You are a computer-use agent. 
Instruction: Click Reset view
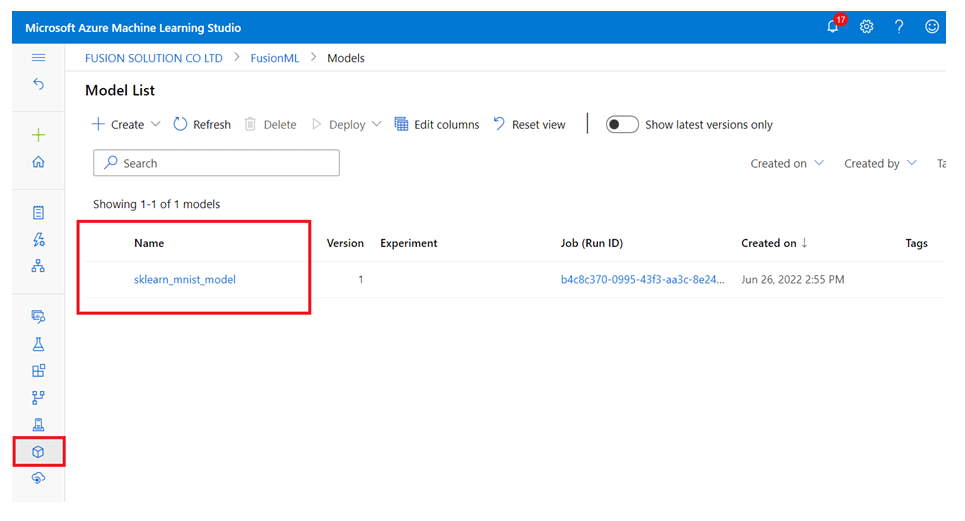[529, 124]
